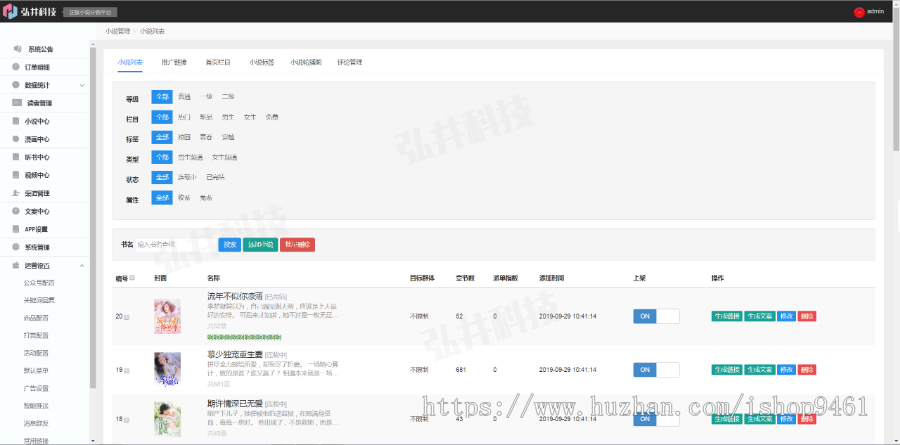Screen dimensions: 900x445
Task: Click the icon beside 听书中心
Action: coord(16,157)
